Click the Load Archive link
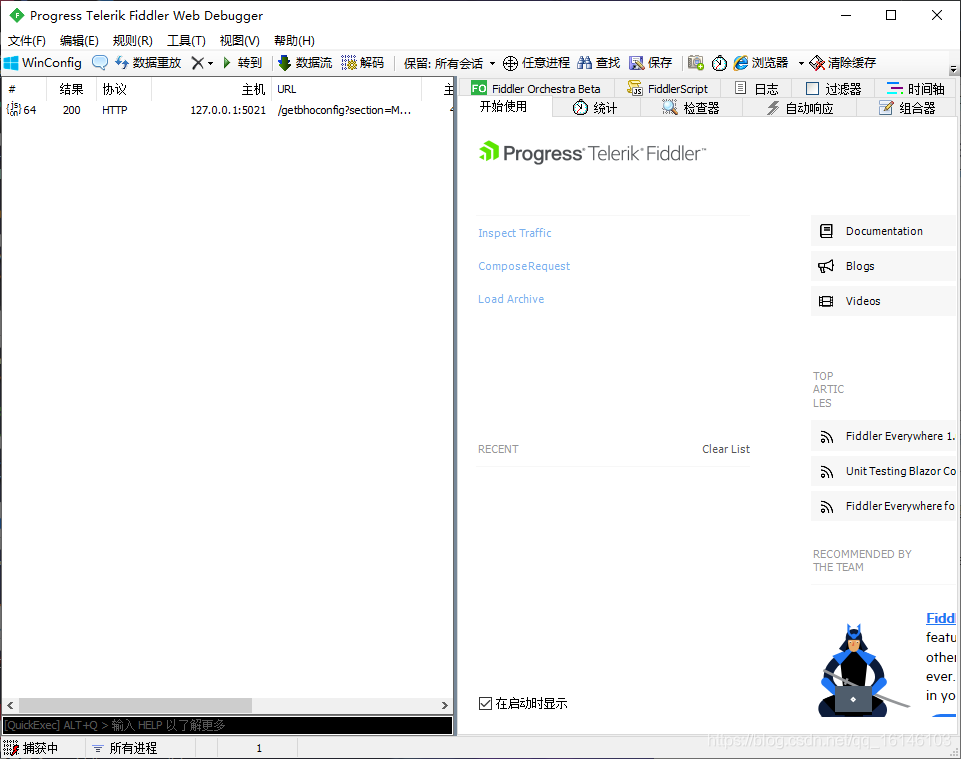Screen dimensions: 961x759 (x=511, y=299)
